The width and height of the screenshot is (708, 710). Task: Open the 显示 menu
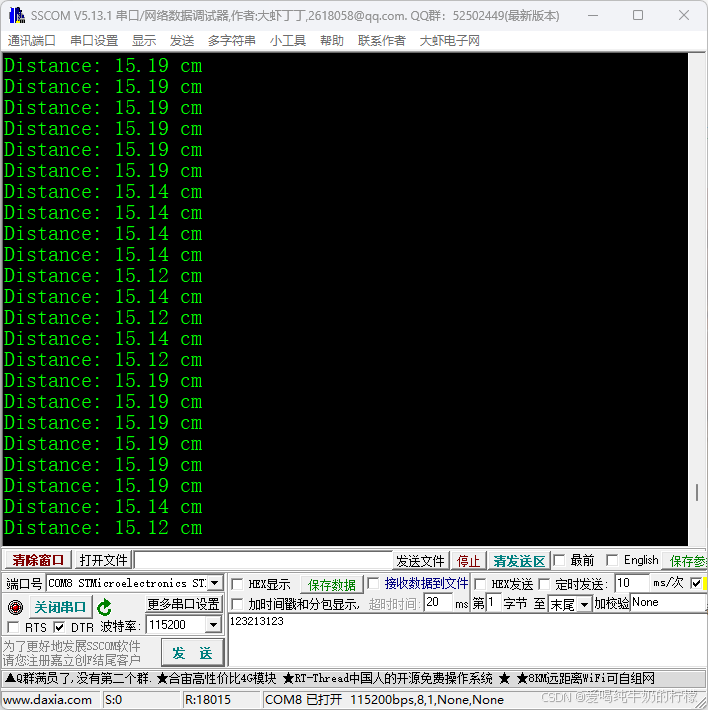[144, 41]
